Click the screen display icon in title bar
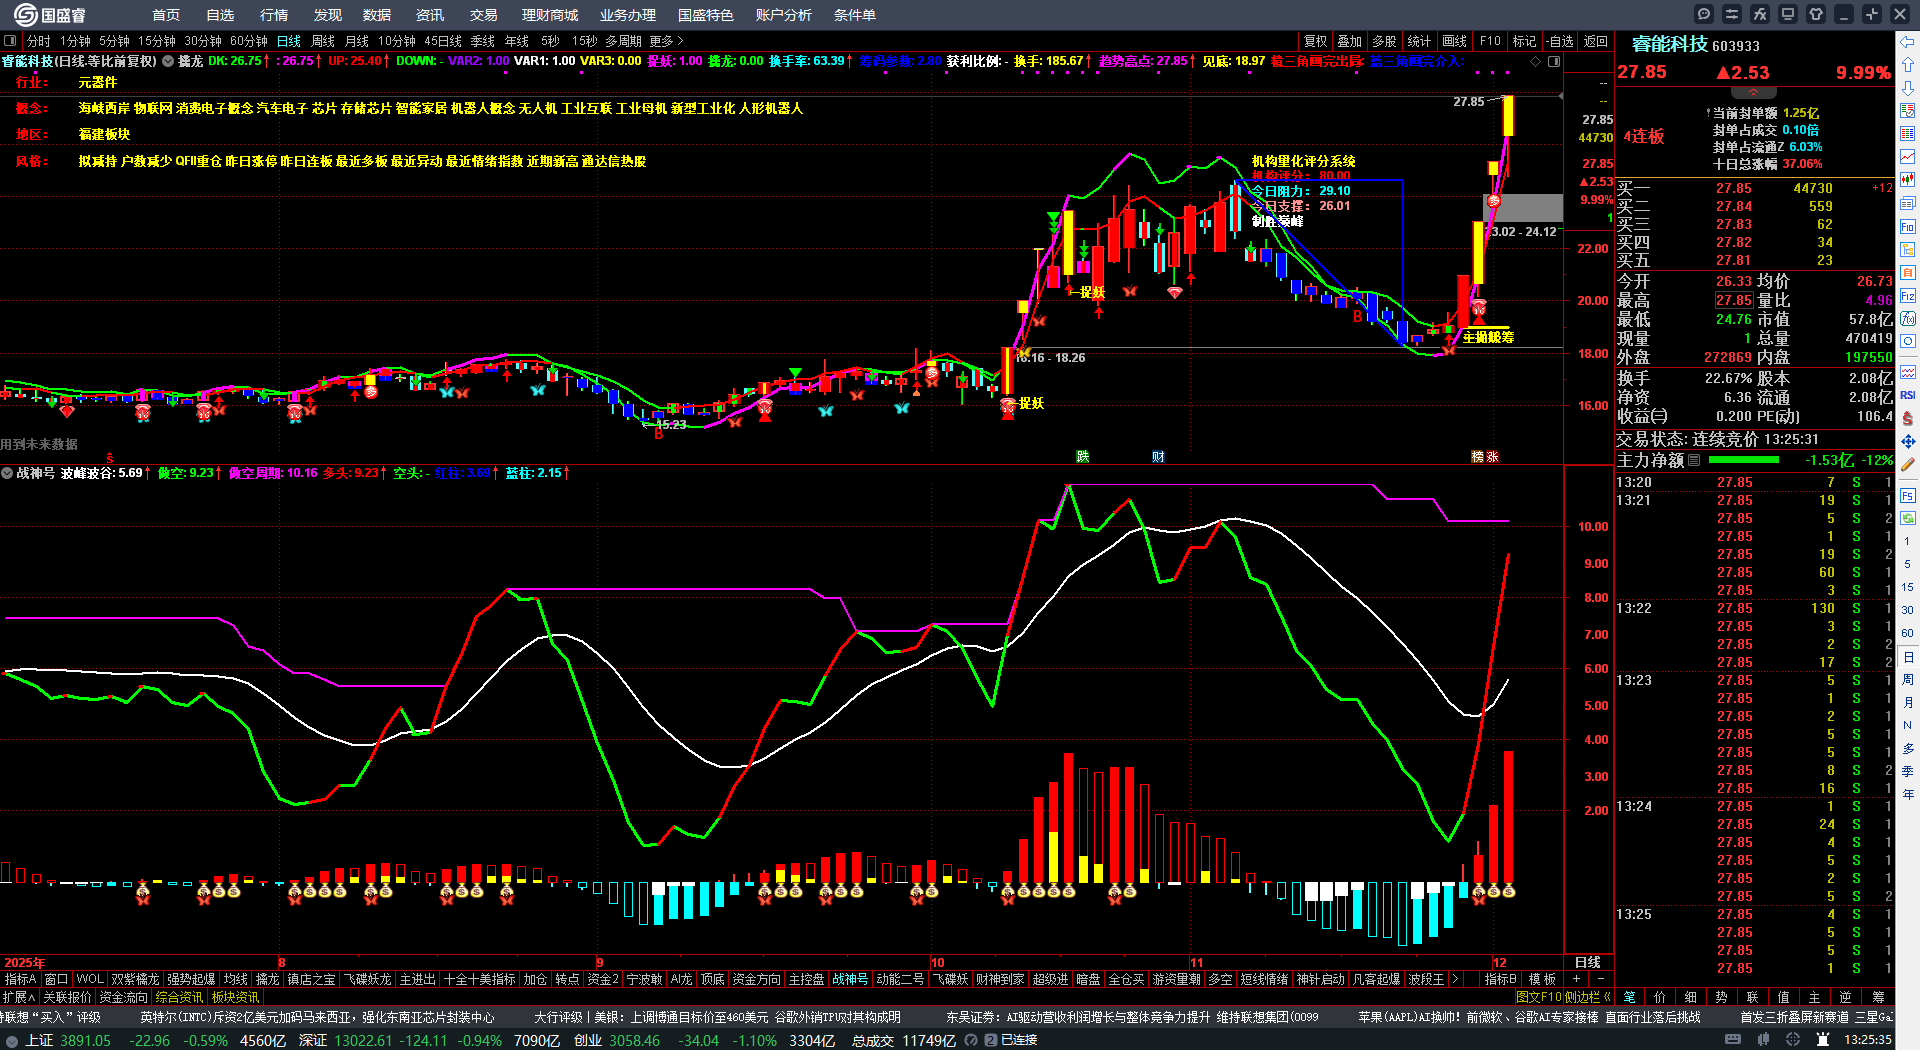The image size is (1920, 1050). pyautogui.click(x=1788, y=14)
